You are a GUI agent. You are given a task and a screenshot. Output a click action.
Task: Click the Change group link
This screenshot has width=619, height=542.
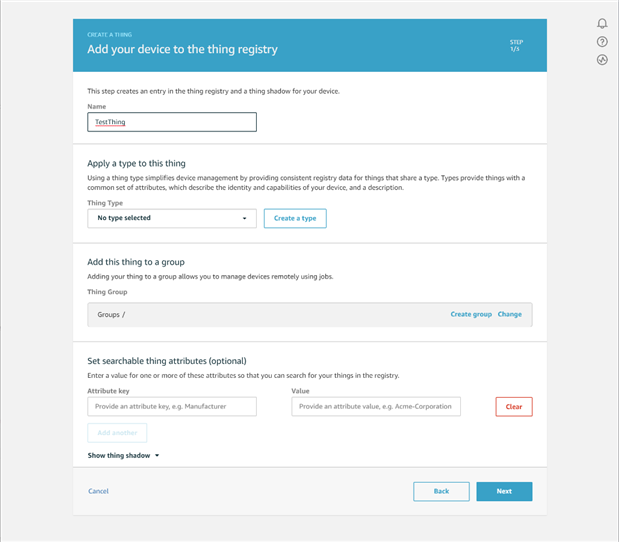[x=510, y=314]
